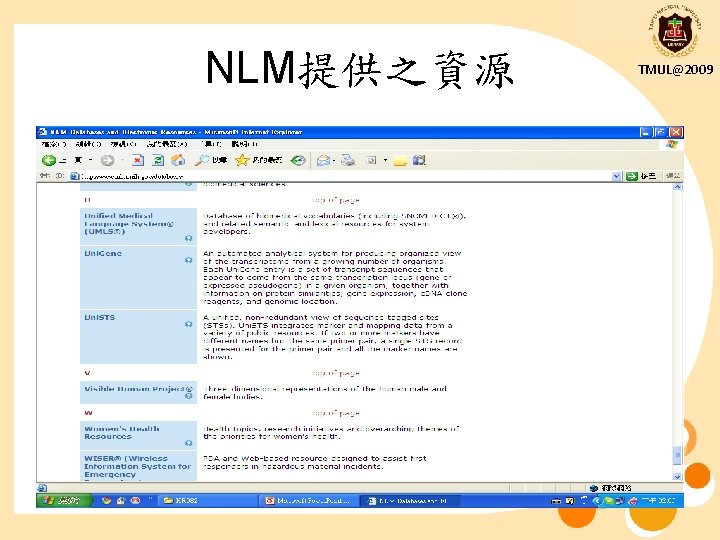
Task: Click the IE Forward arrow button
Action: [107, 160]
